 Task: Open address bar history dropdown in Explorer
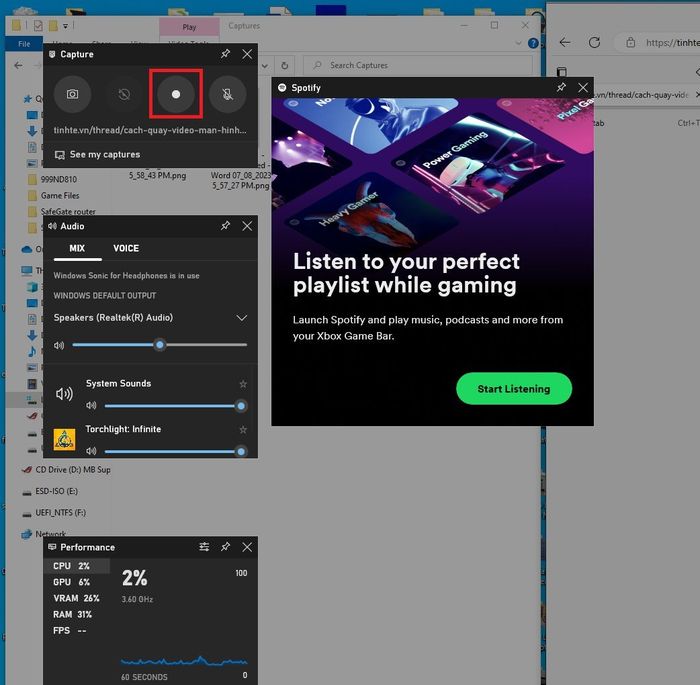(x=265, y=66)
